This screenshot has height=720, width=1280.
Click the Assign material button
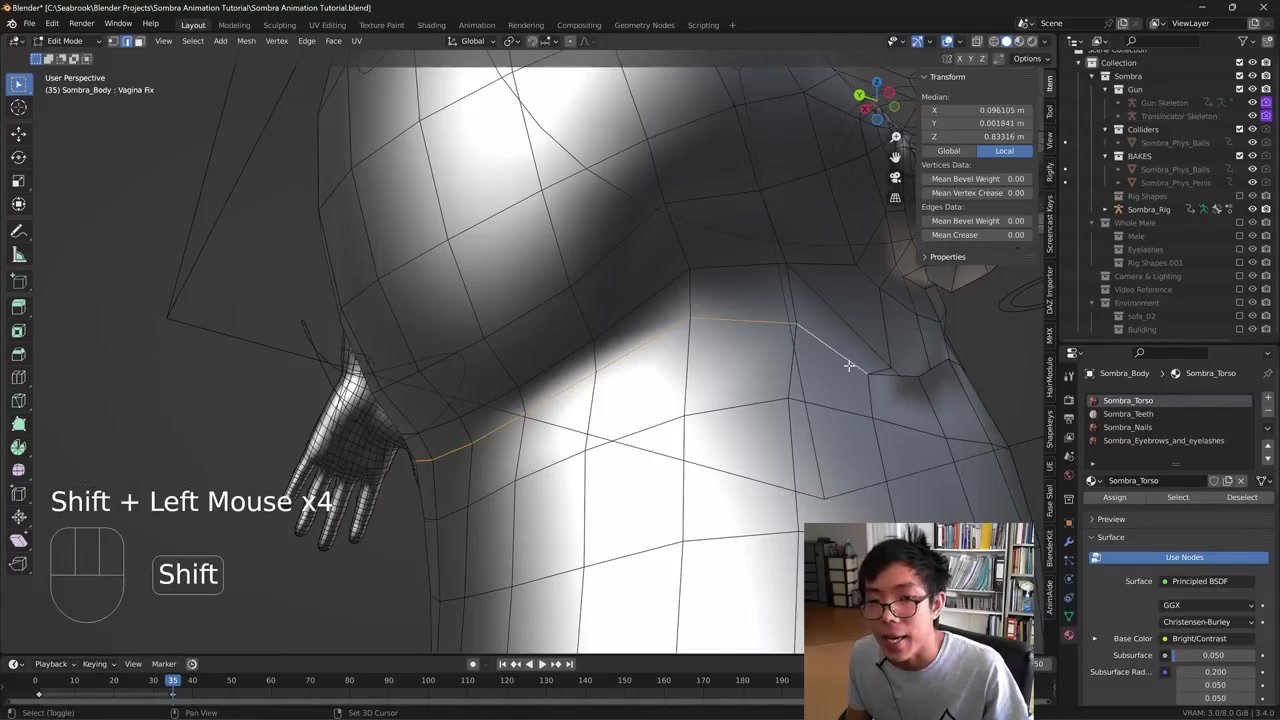pyautogui.click(x=1114, y=497)
